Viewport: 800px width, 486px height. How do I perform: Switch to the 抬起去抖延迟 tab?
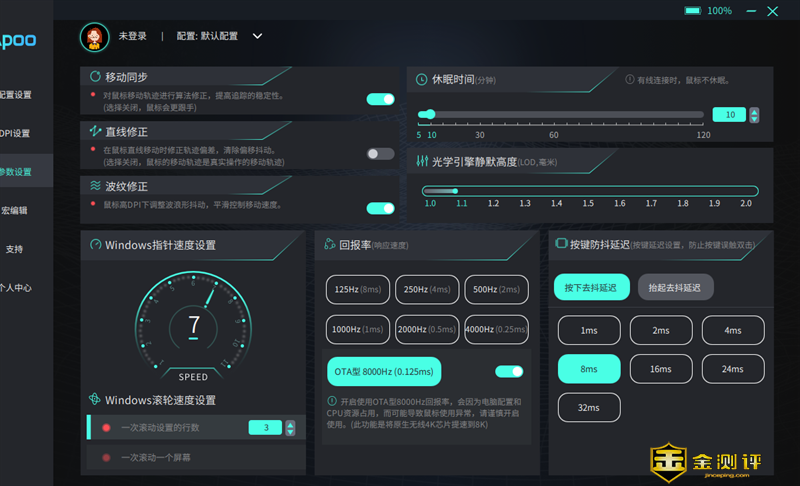coord(675,287)
